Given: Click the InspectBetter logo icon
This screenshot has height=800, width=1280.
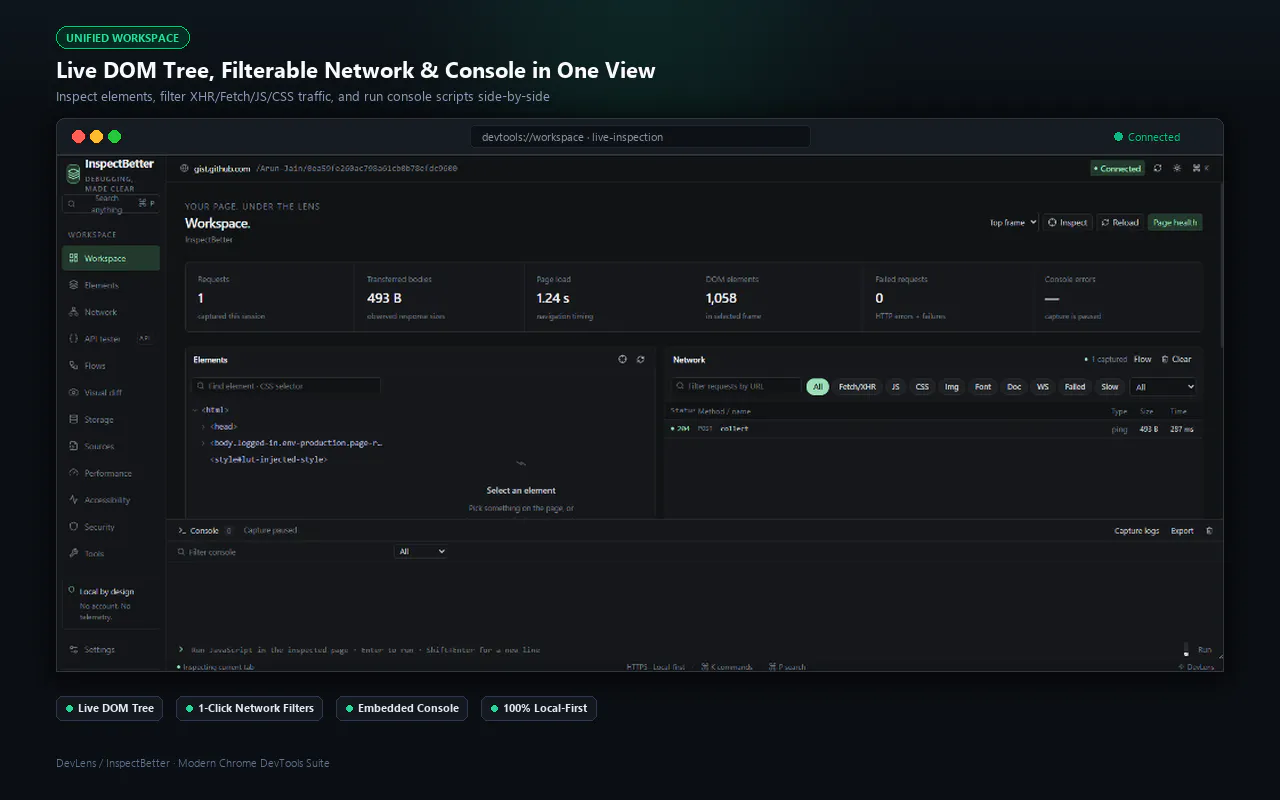Looking at the screenshot, I should tap(73, 173).
